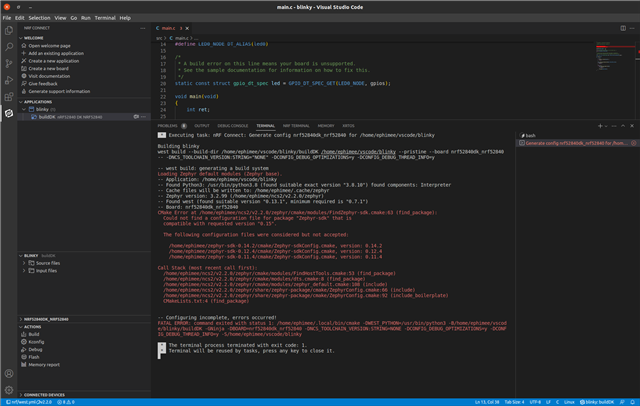This screenshot has height=406, width=640.
Task: Switch to the nRF Terminal tab
Action: 296,126
